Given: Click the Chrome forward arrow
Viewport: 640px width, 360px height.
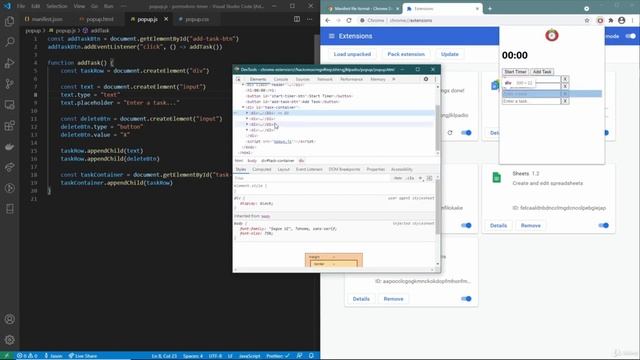Looking at the screenshot, I should click(338, 20).
